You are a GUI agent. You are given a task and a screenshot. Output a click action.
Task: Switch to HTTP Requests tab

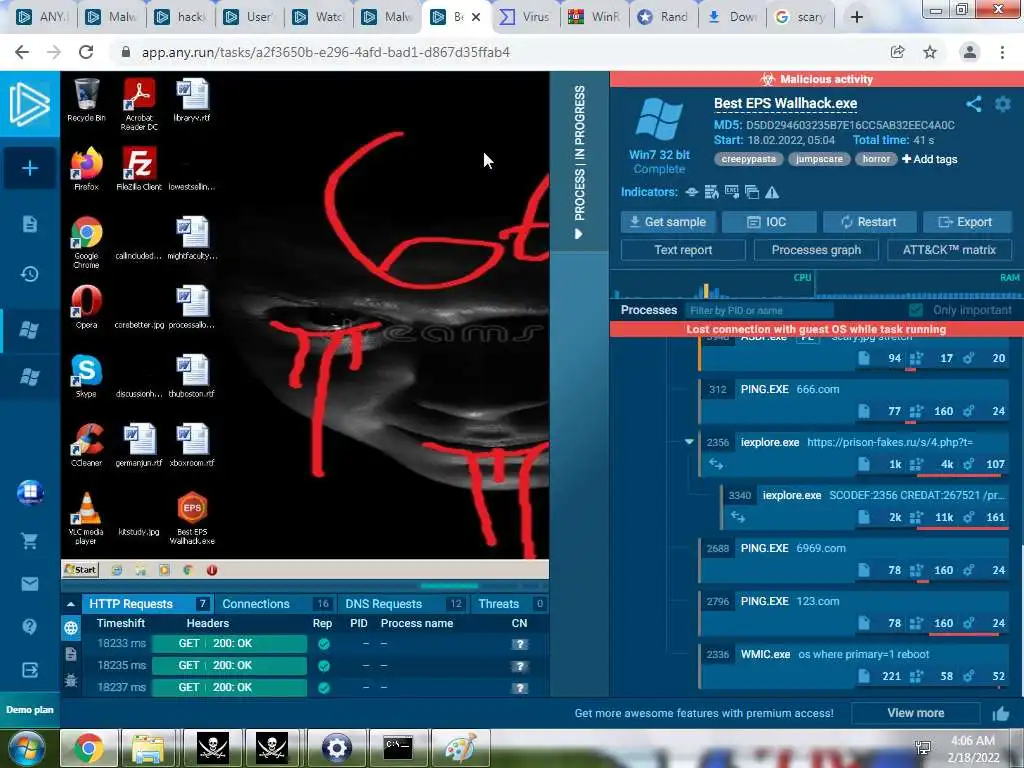coord(148,604)
